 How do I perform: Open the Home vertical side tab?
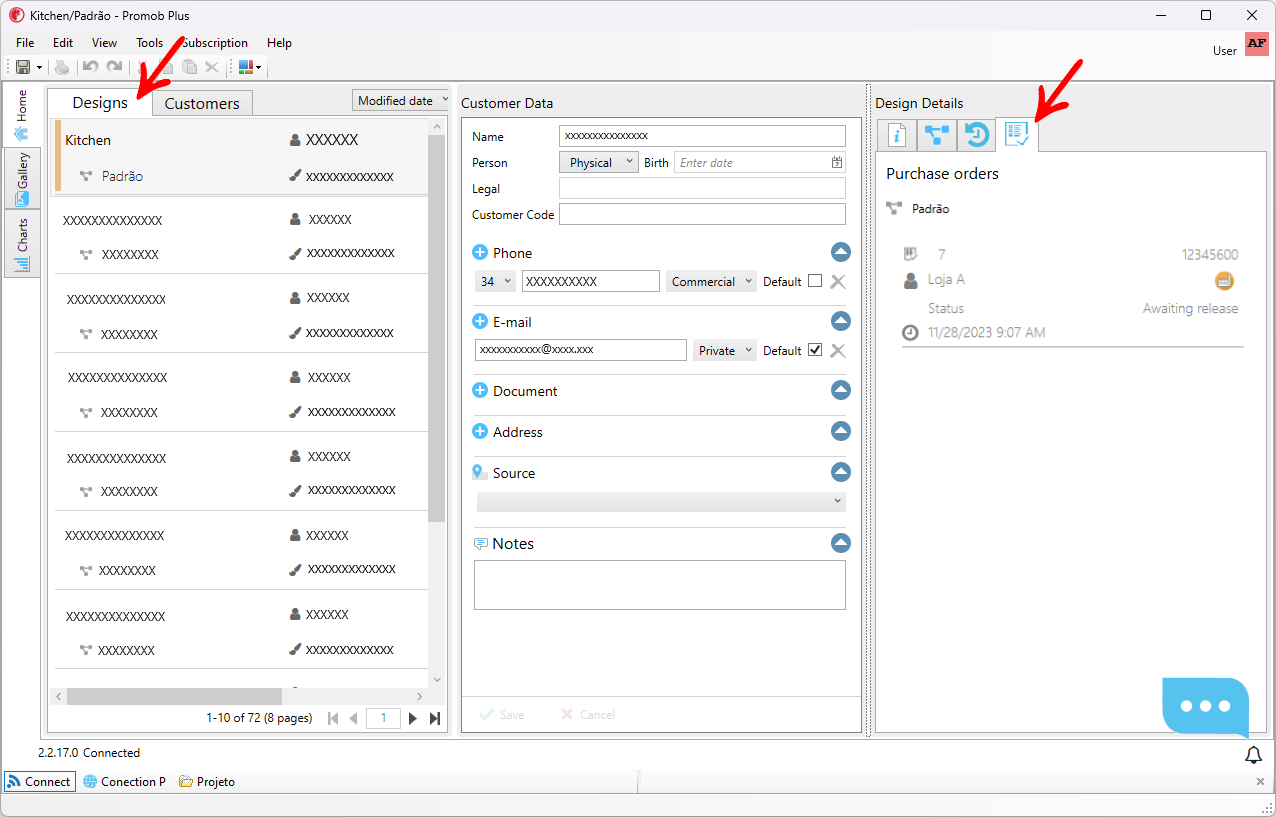[22, 115]
